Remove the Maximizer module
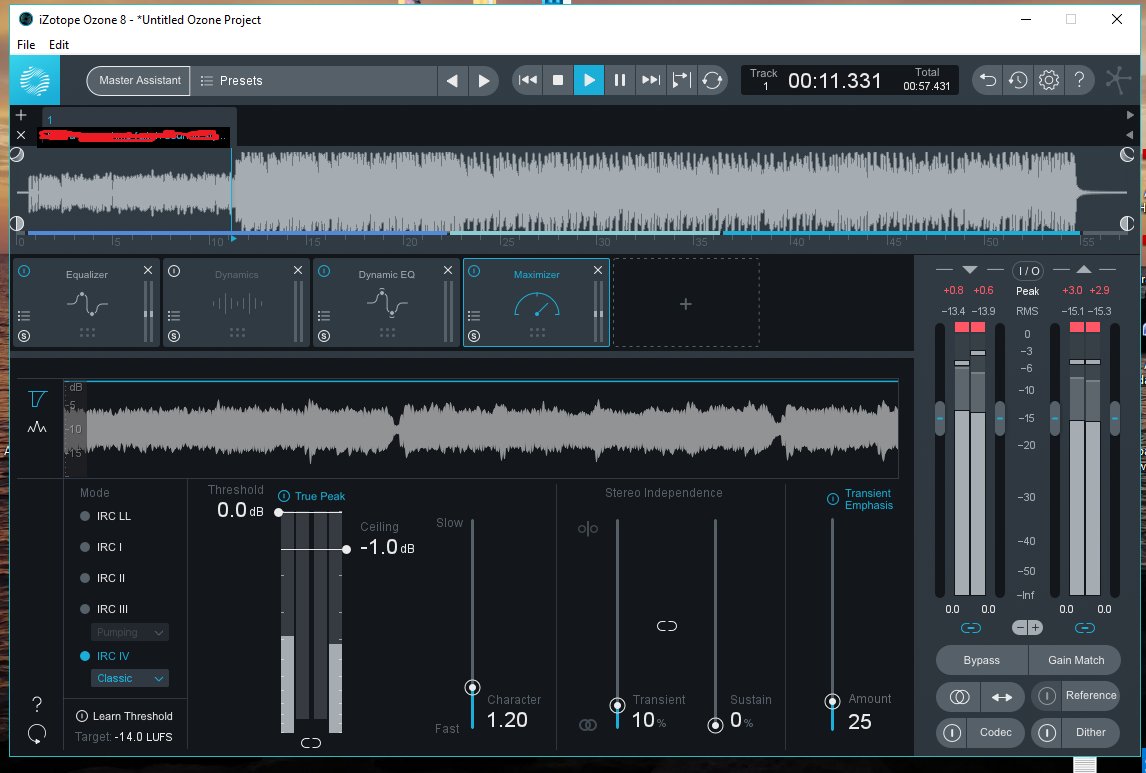1146x773 pixels. coord(598,270)
